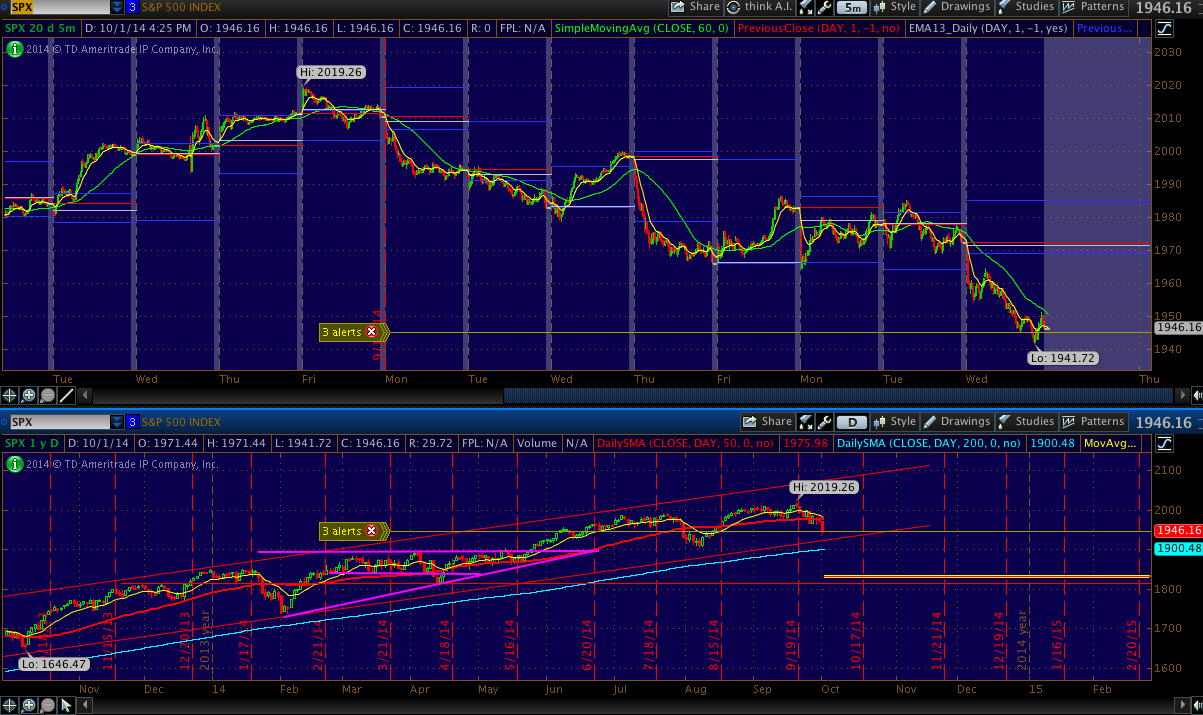Click the green info icon on upper chart
This screenshot has width=1203, height=715.
point(15,44)
